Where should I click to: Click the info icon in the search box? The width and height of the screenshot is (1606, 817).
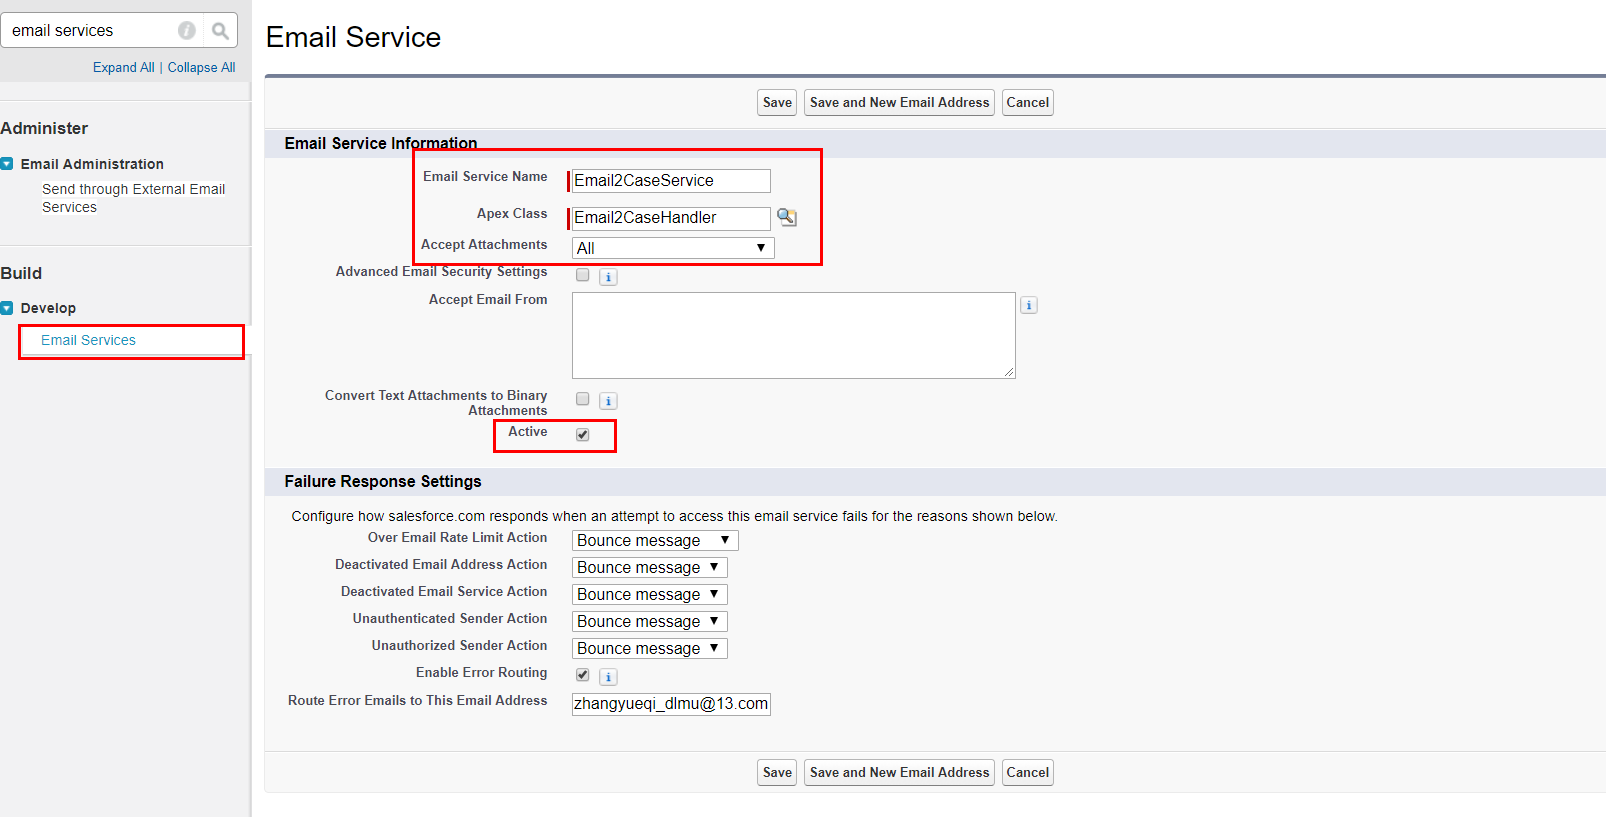pyautogui.click(x=187, y=31)
